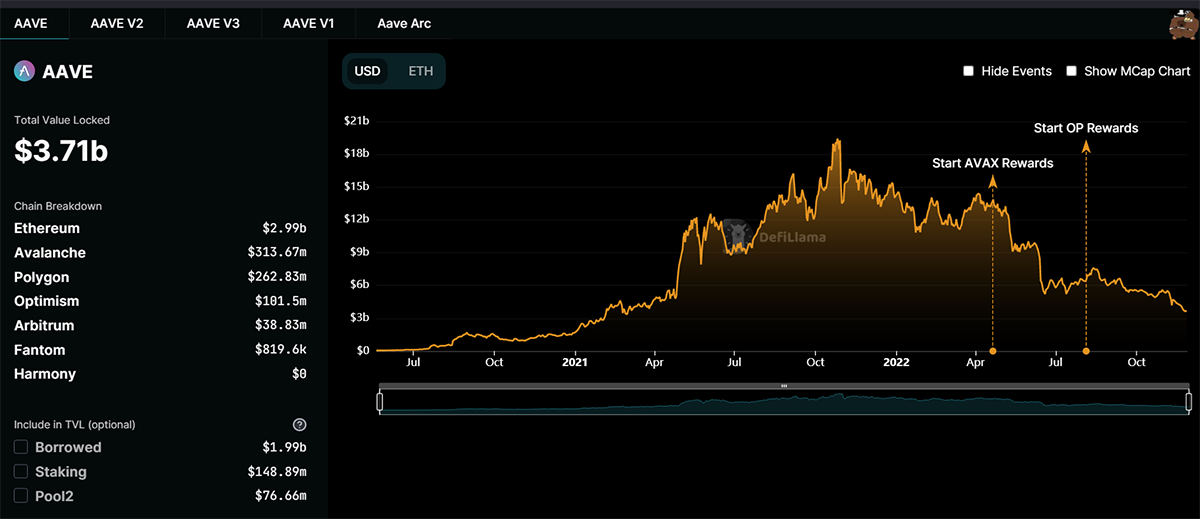
Task: Click the 2021 x-axis label
Action: tap(575, 363)
